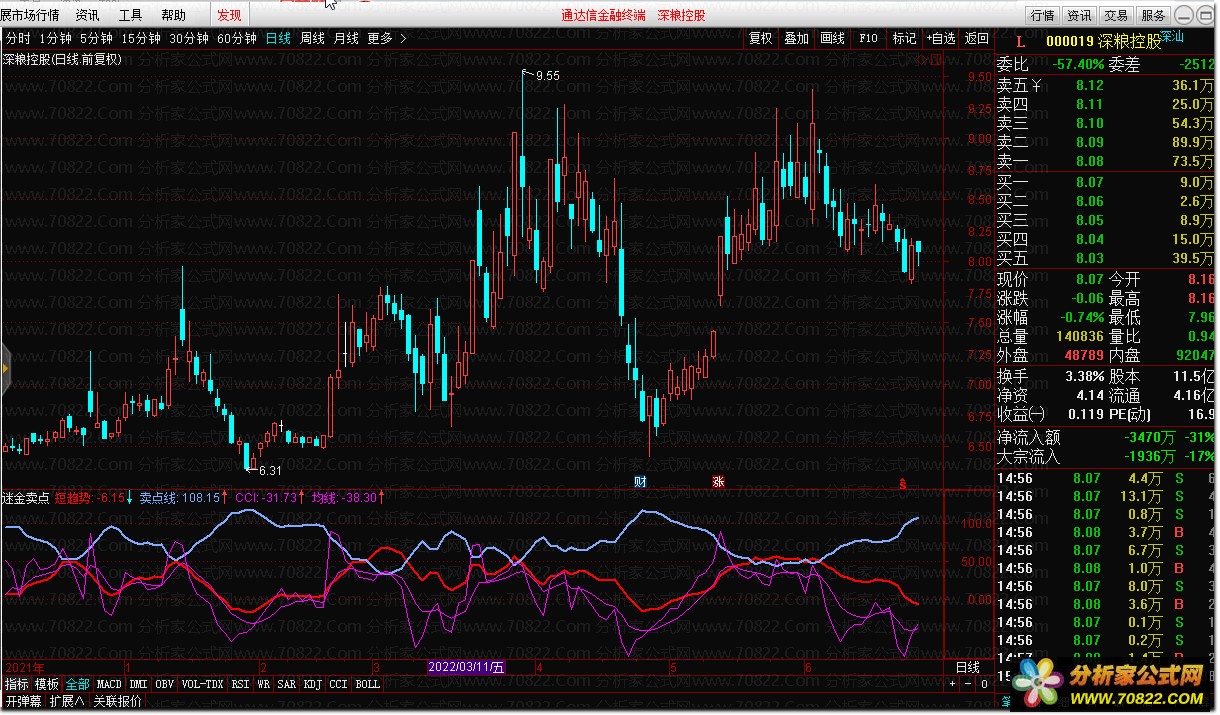The image size is (1220, 715).
Task: Click stock code 000019 深粮控股
Action: pyautogui.click(x=1104, y=41)
